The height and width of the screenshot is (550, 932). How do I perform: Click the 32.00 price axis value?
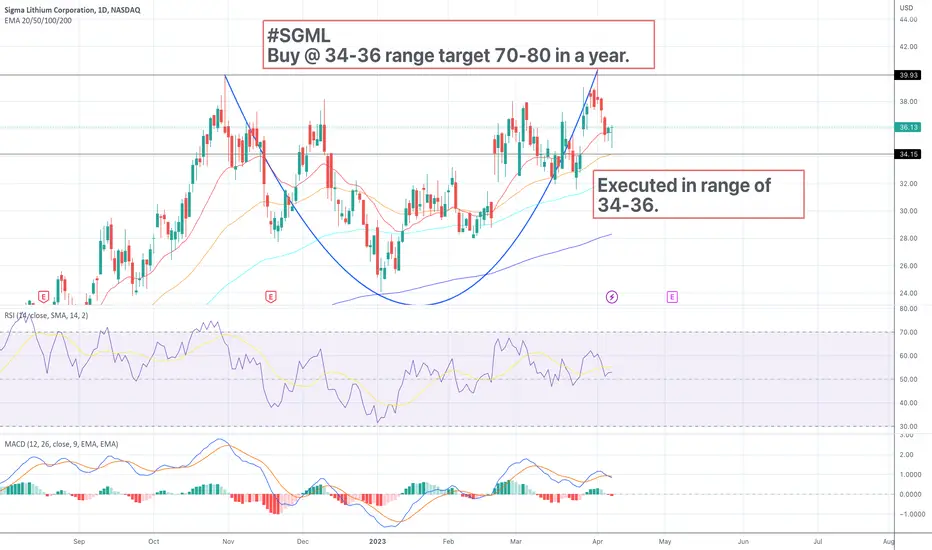coord(908,184)
